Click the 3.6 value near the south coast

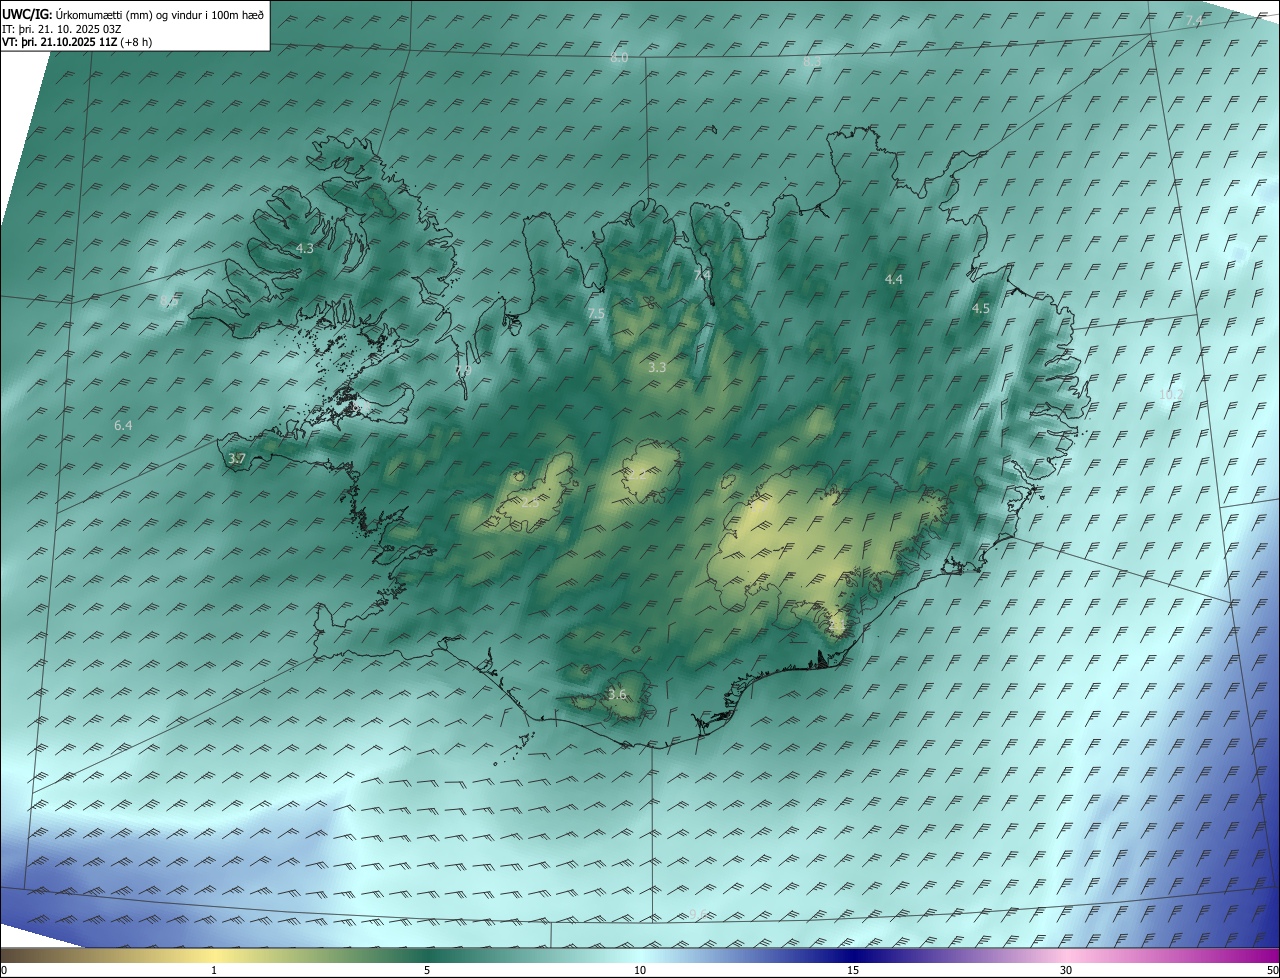(x=617, y=695)
